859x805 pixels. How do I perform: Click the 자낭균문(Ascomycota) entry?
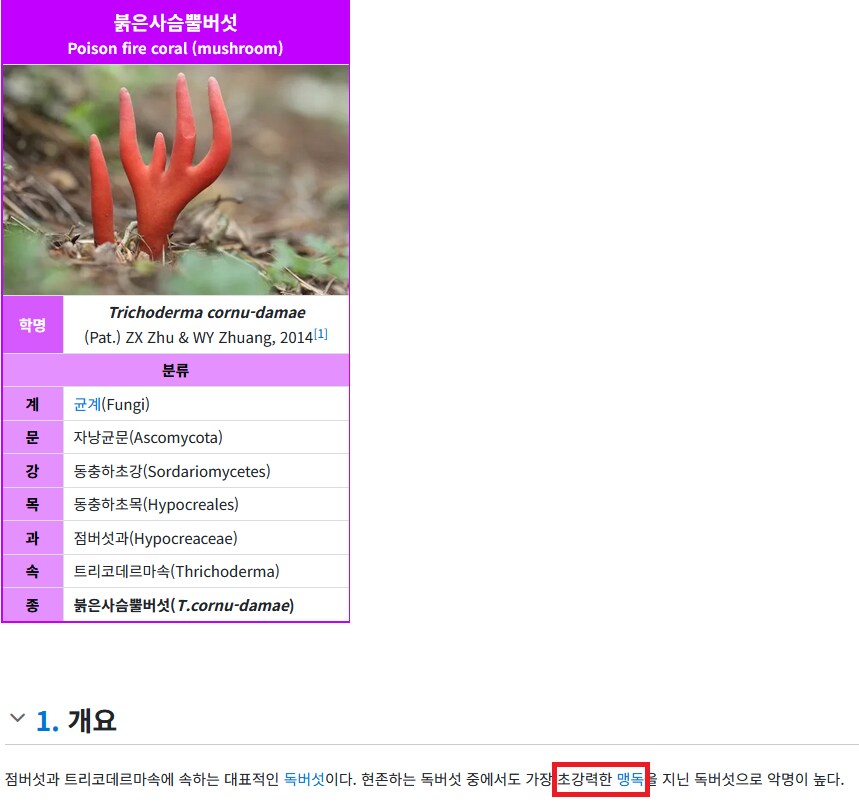148,437
